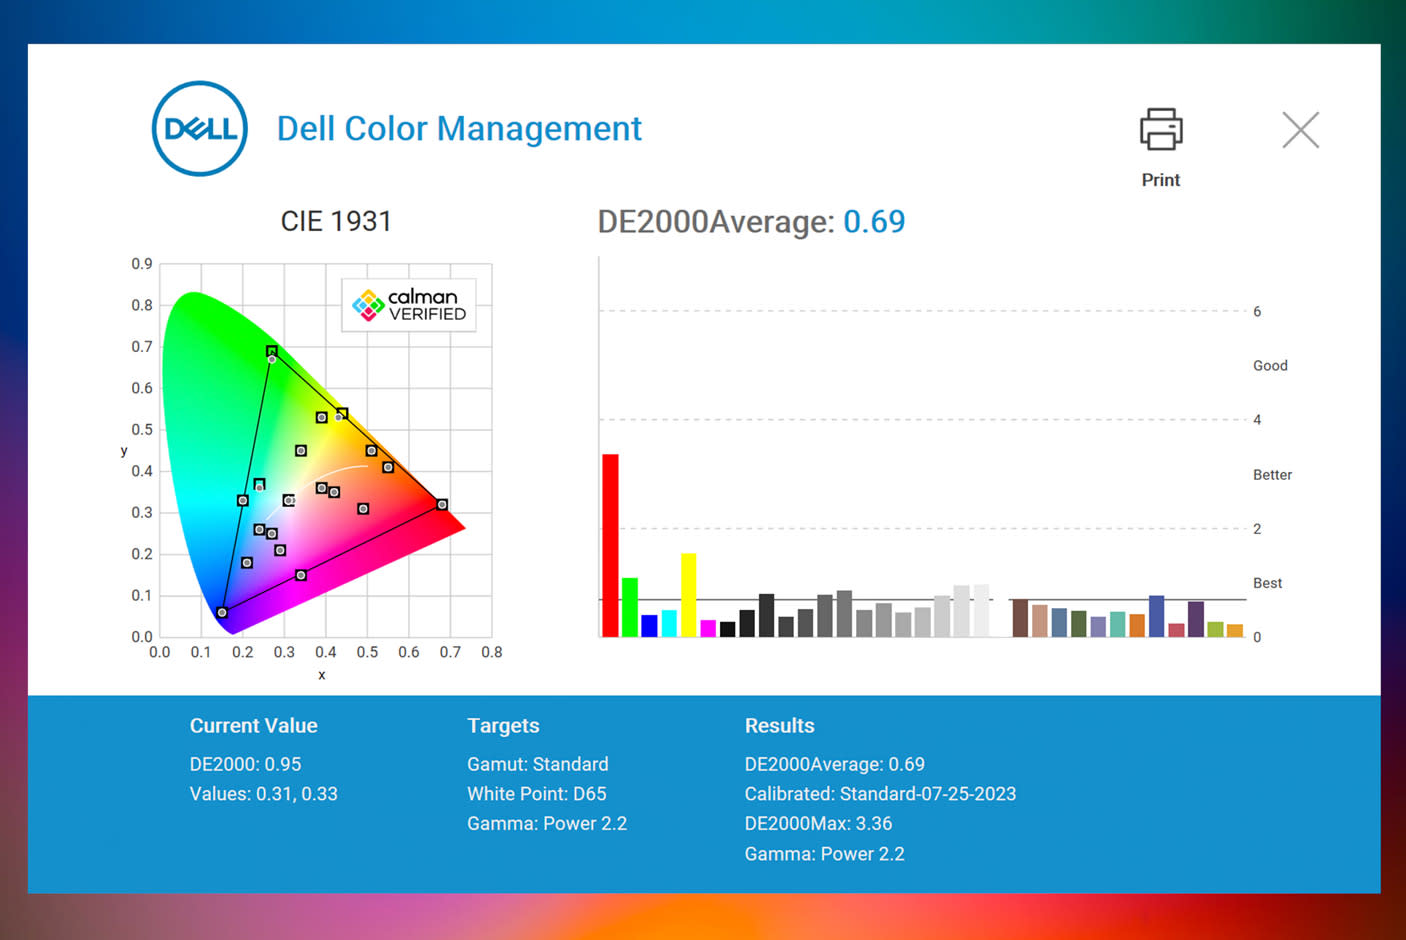
Task: Click the "DE2000Max: 3.36" result
Action: tap(818, 824)
